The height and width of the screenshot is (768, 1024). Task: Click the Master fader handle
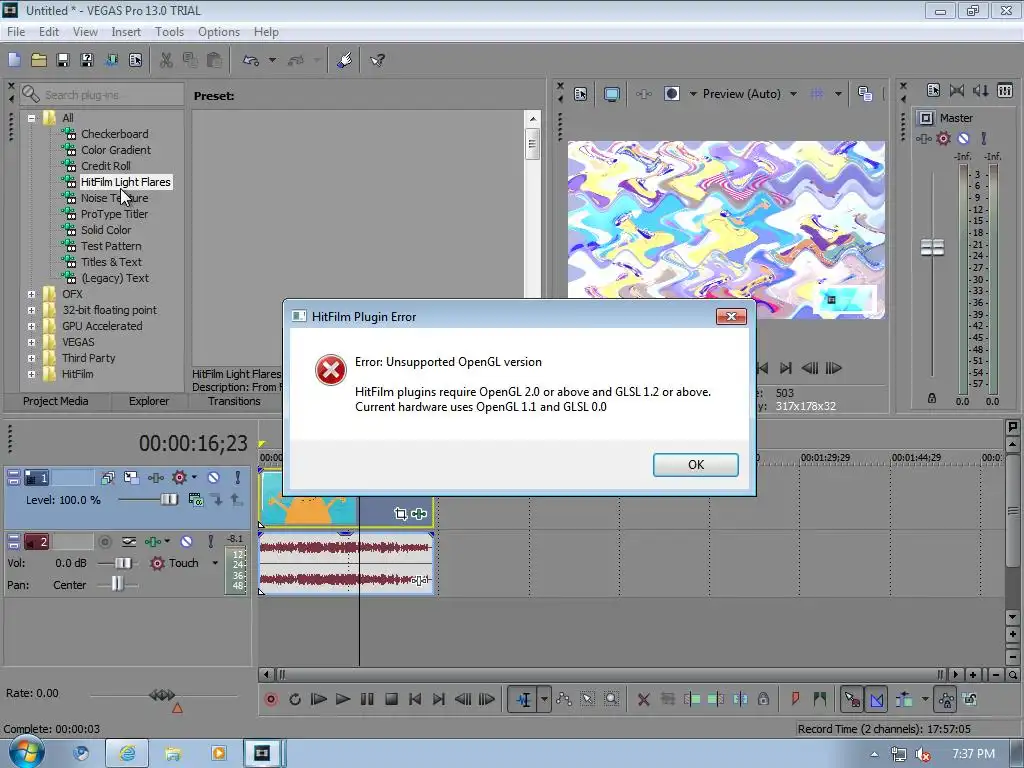[932, 248]
